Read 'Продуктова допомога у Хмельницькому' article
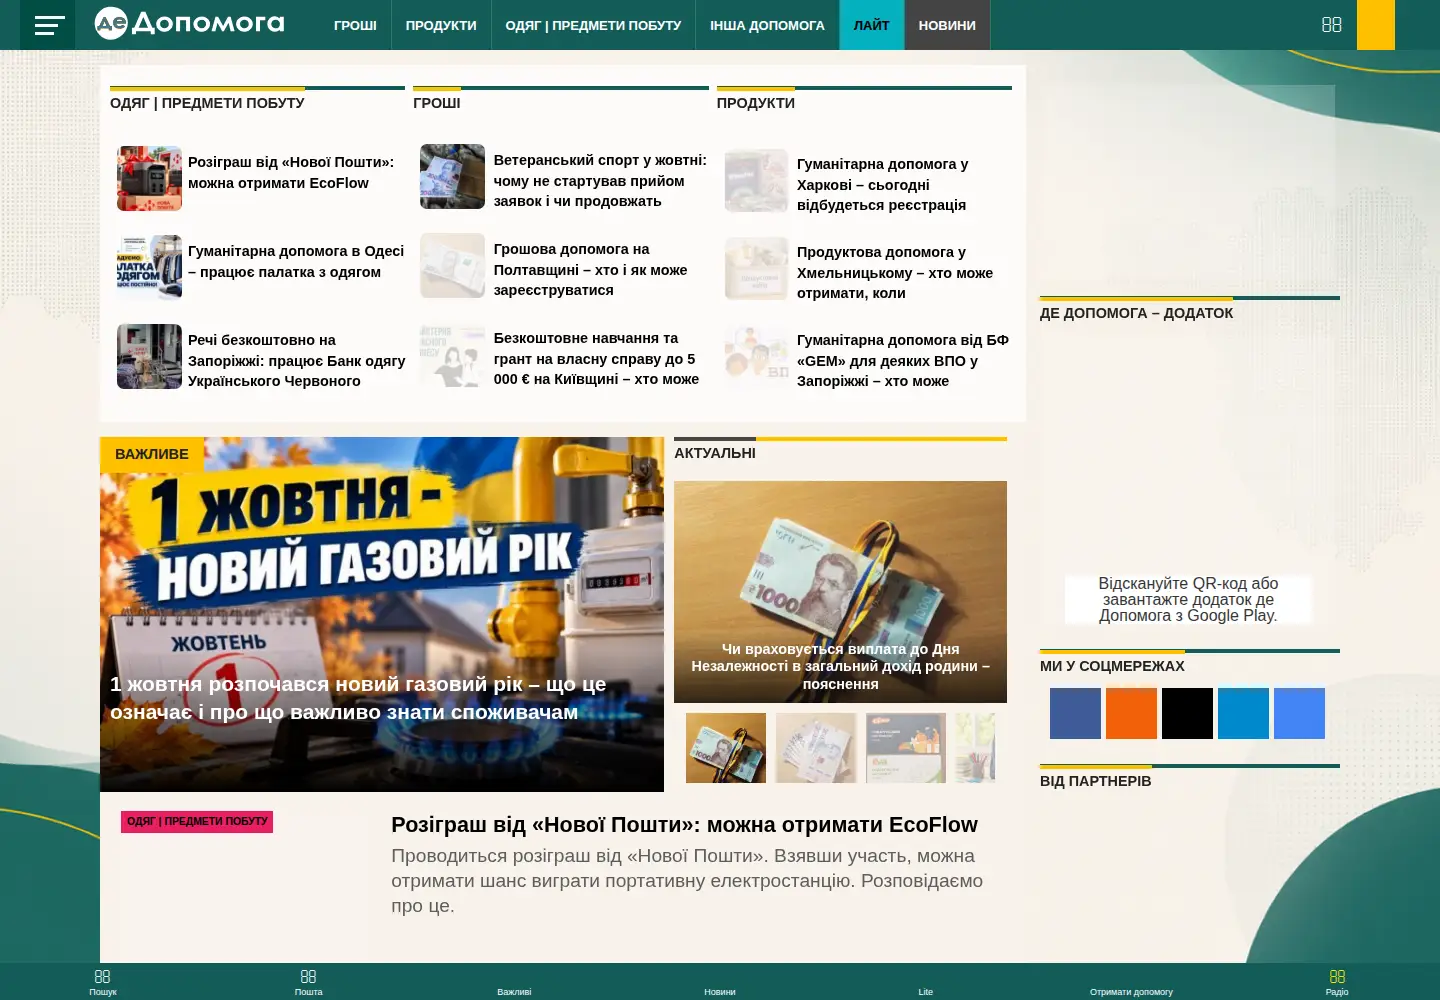 895,272
